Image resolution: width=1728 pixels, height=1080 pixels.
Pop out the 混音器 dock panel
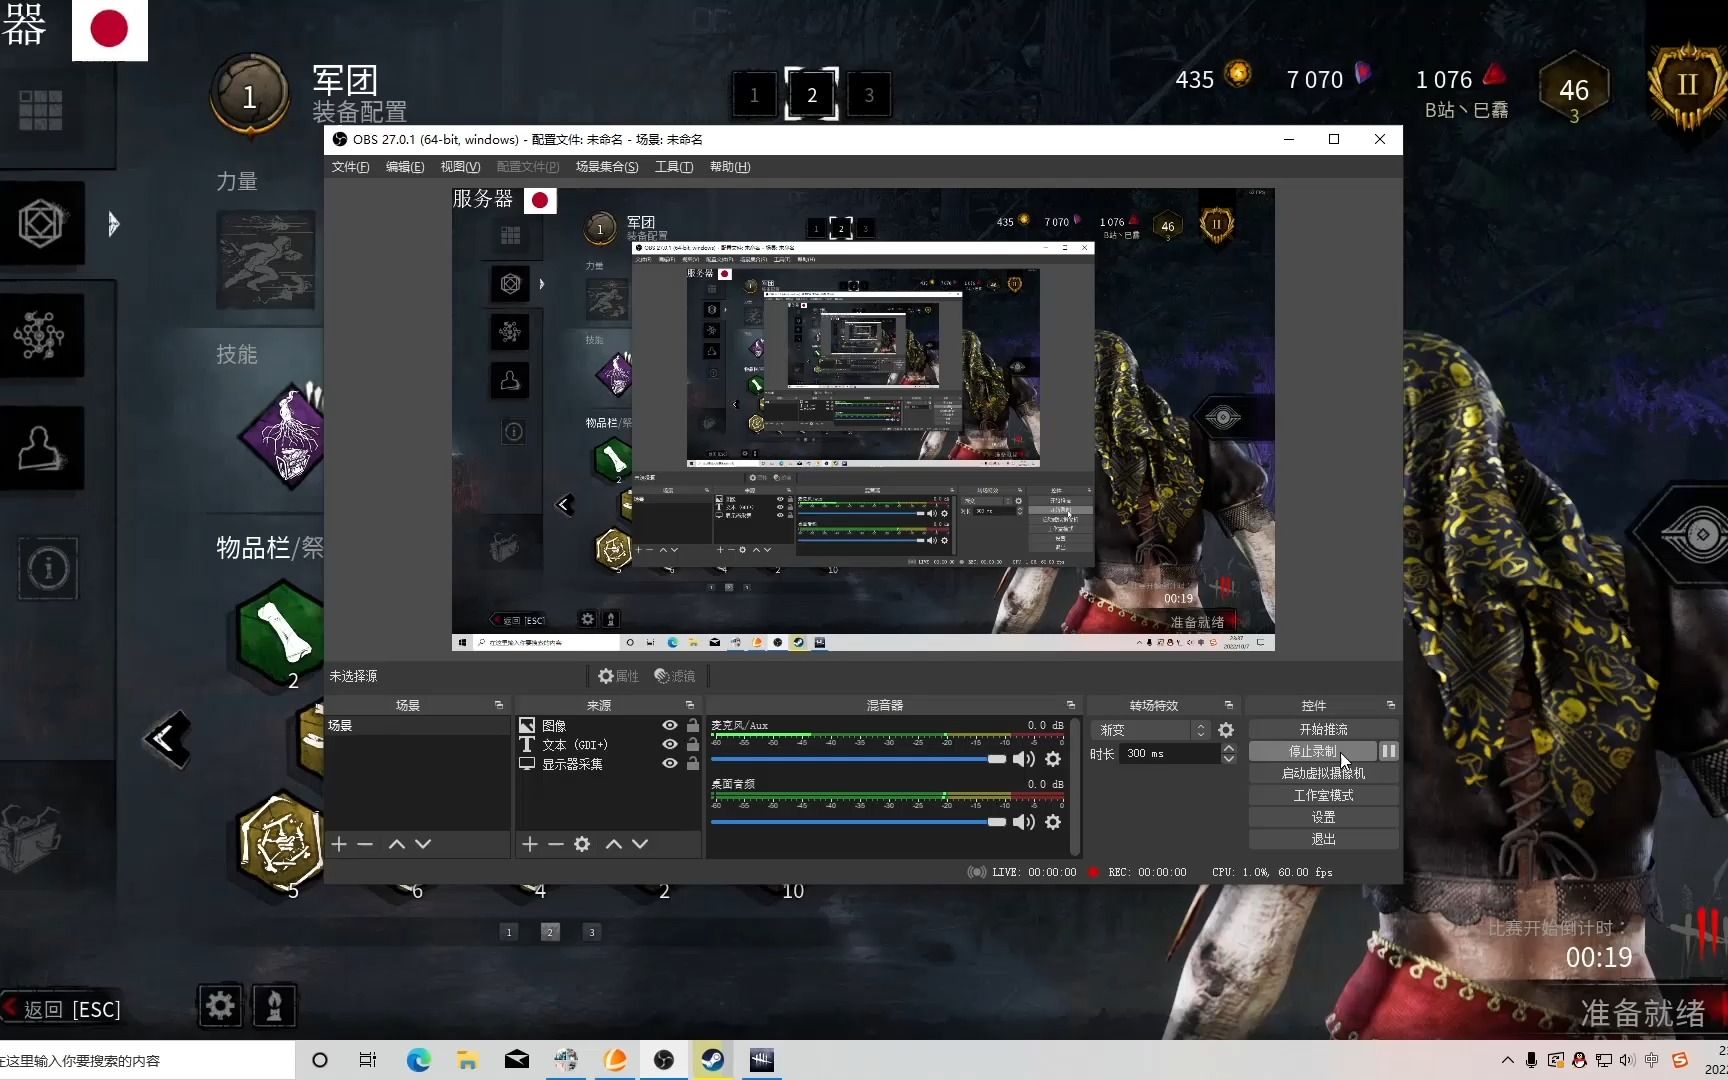[x=1070, y=705]
